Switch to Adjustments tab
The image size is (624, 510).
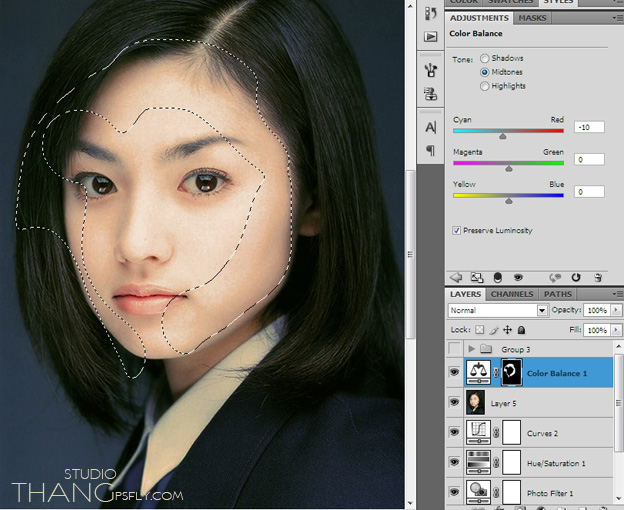coord(479,18)
